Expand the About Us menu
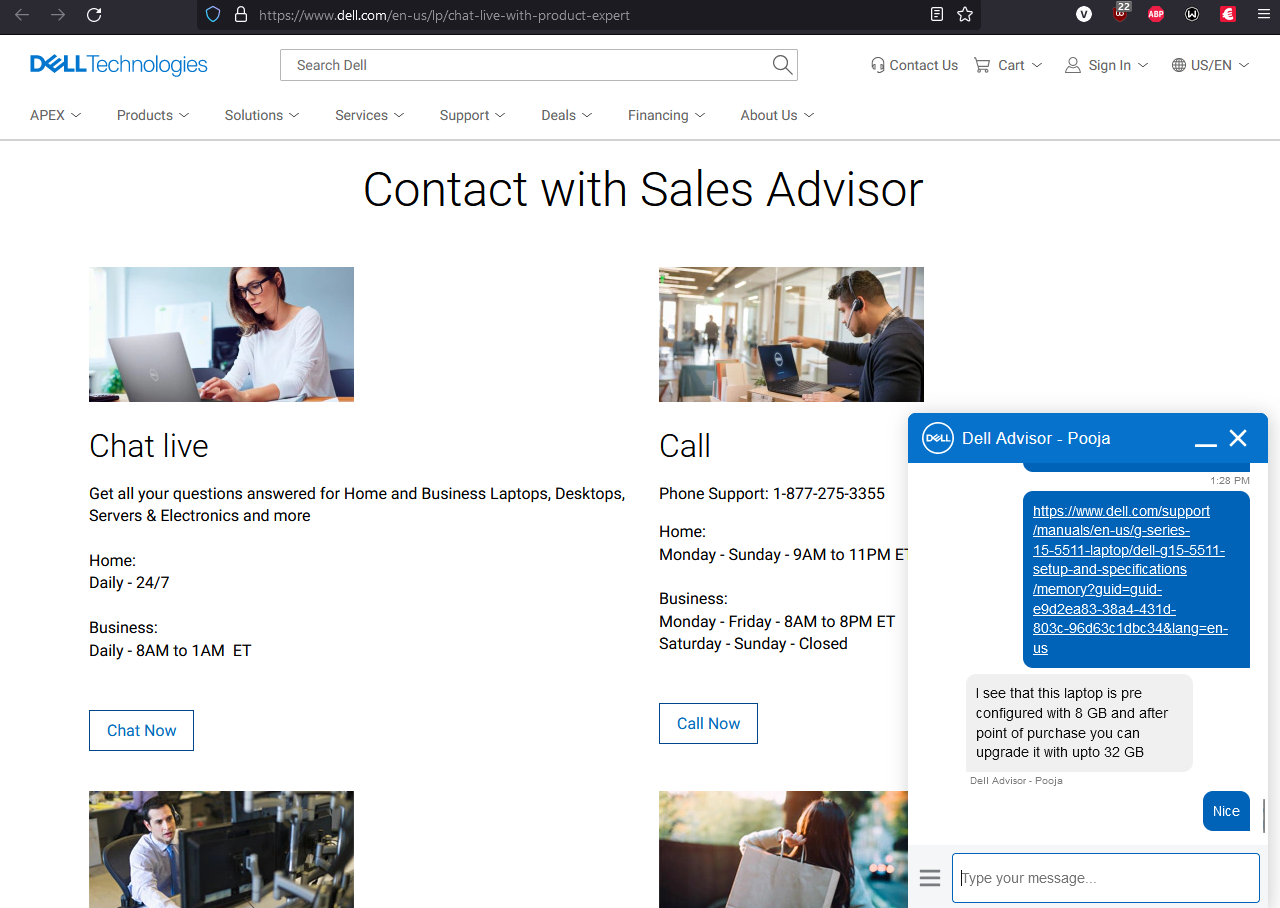Image resolution: width=1280 pixels, height=908 pixels. click(778, 115)
